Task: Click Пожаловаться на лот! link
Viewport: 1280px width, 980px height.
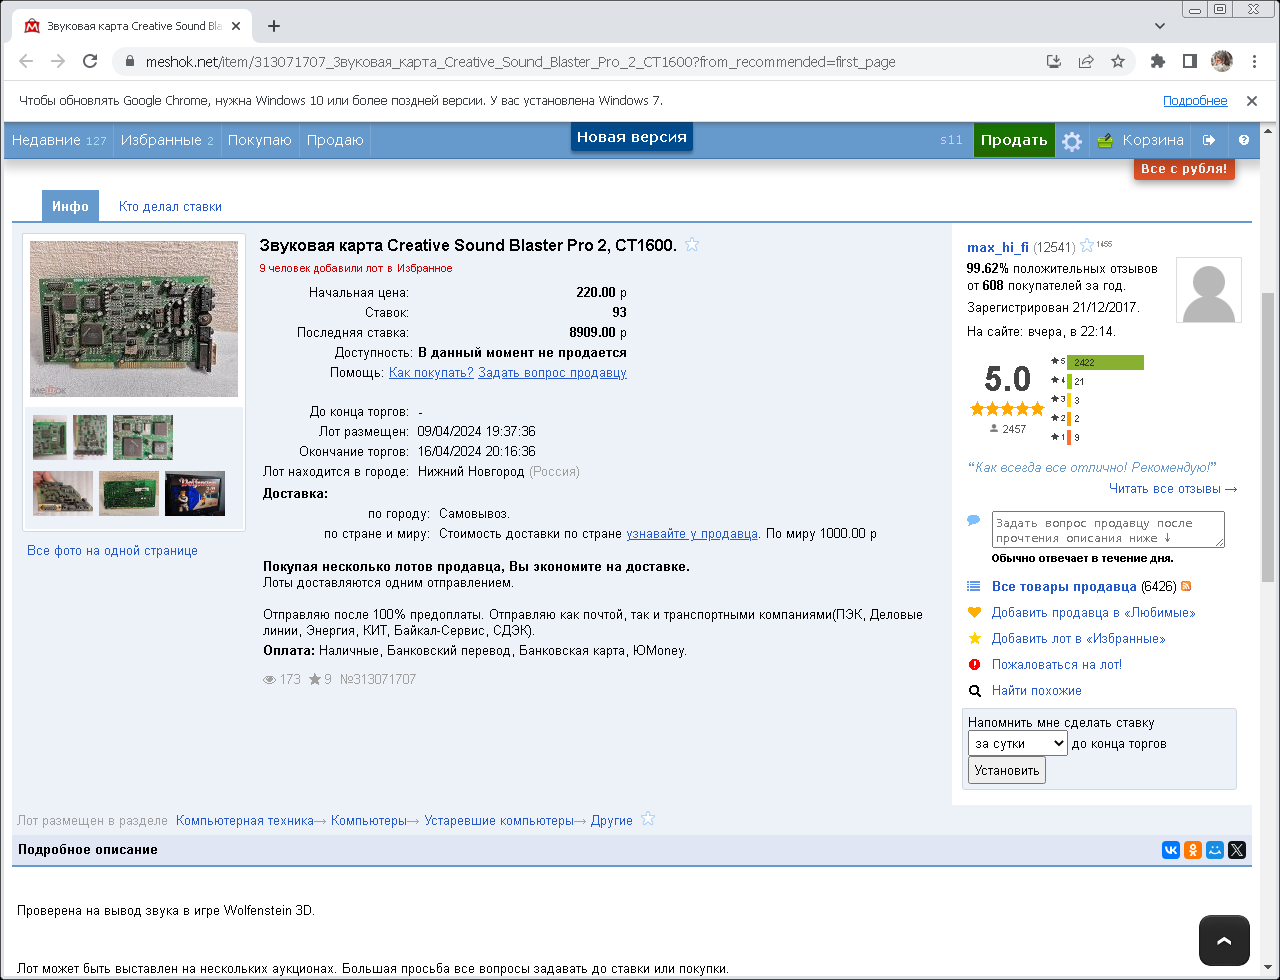Action: (1057, 664)
